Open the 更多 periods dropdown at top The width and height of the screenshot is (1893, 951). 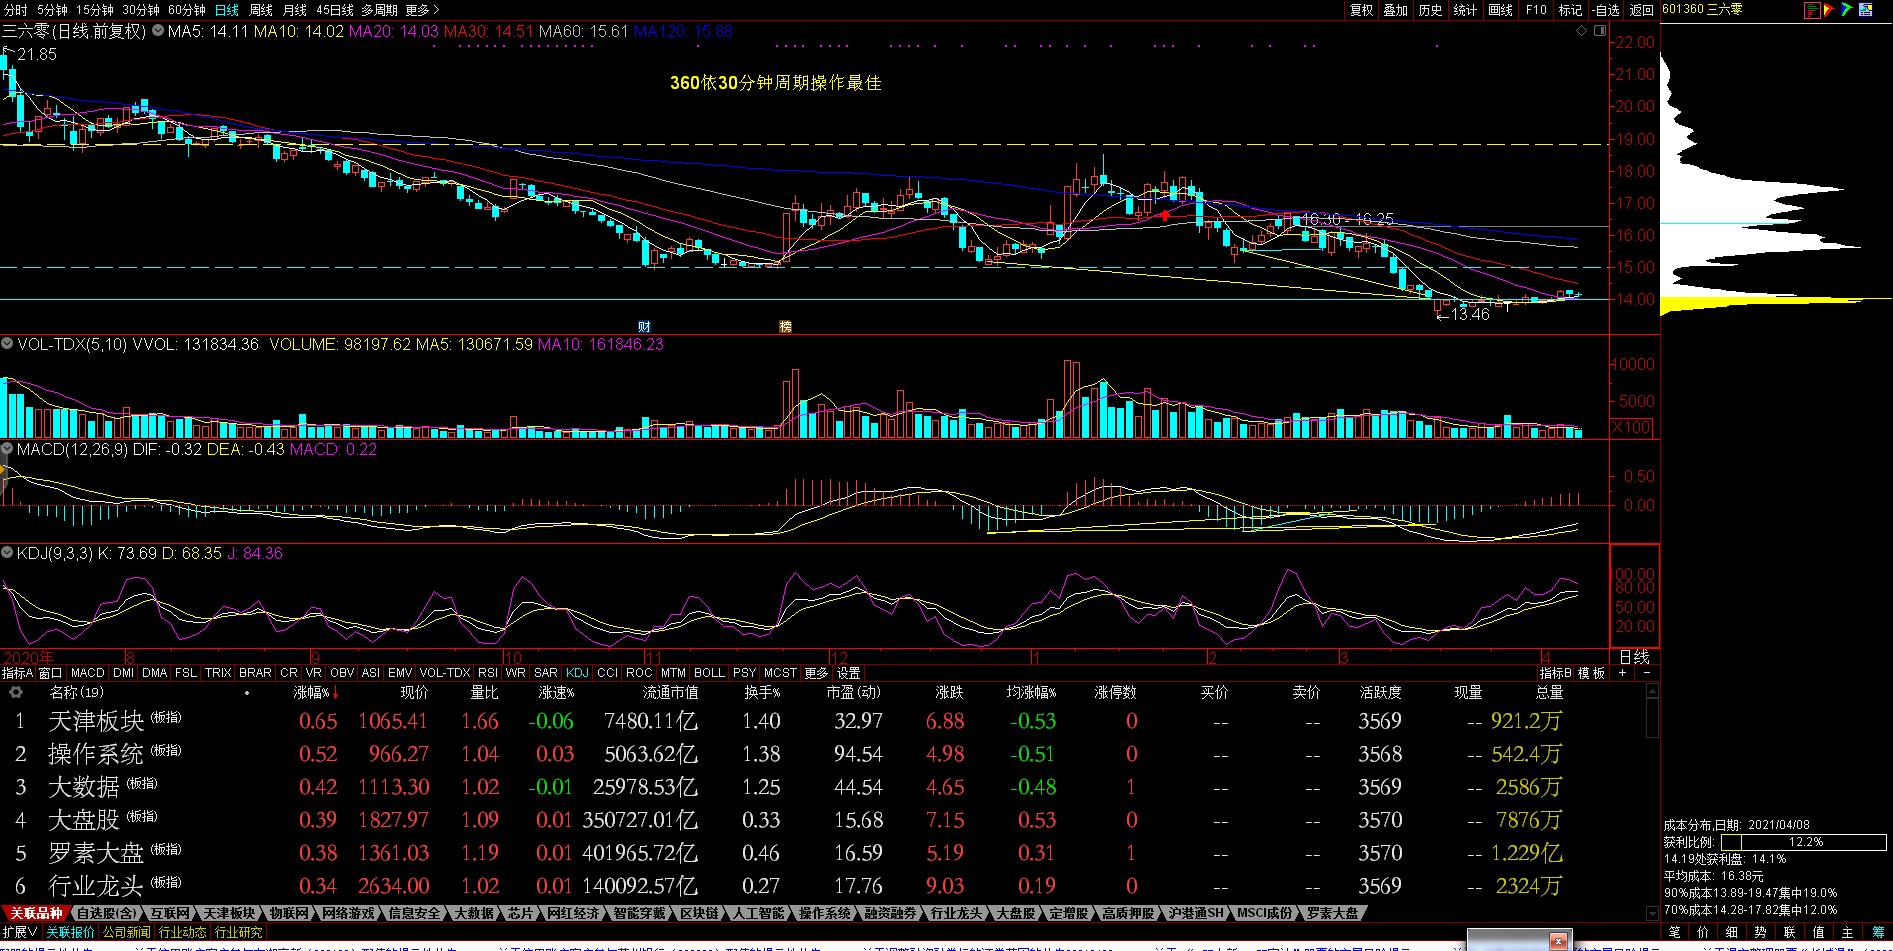[422, 10]
